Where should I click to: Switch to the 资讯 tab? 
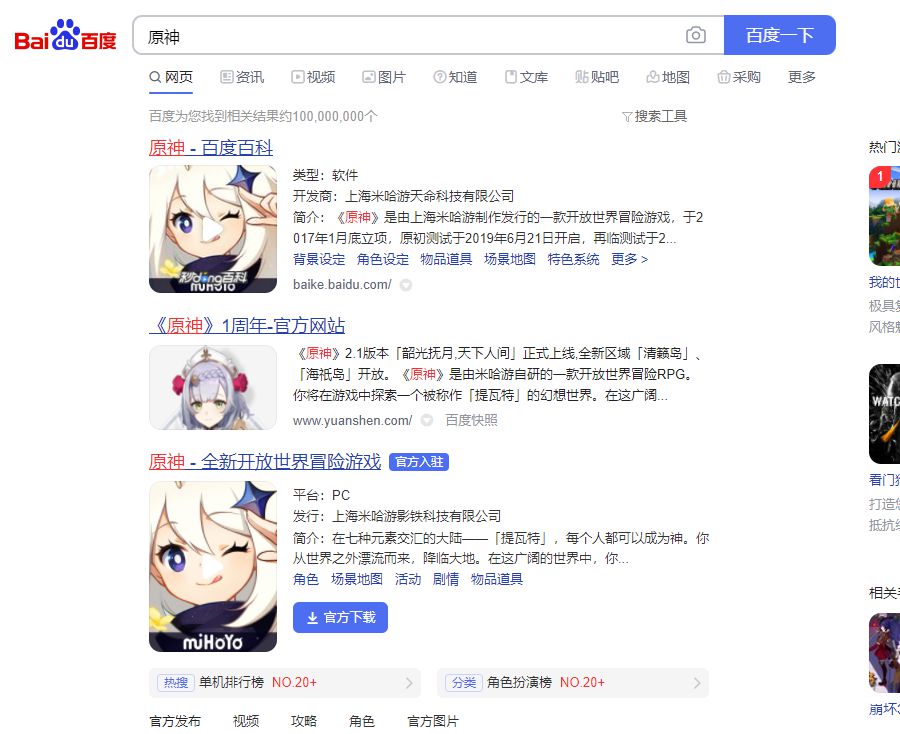pyautogui.click(x=242, y=77)
